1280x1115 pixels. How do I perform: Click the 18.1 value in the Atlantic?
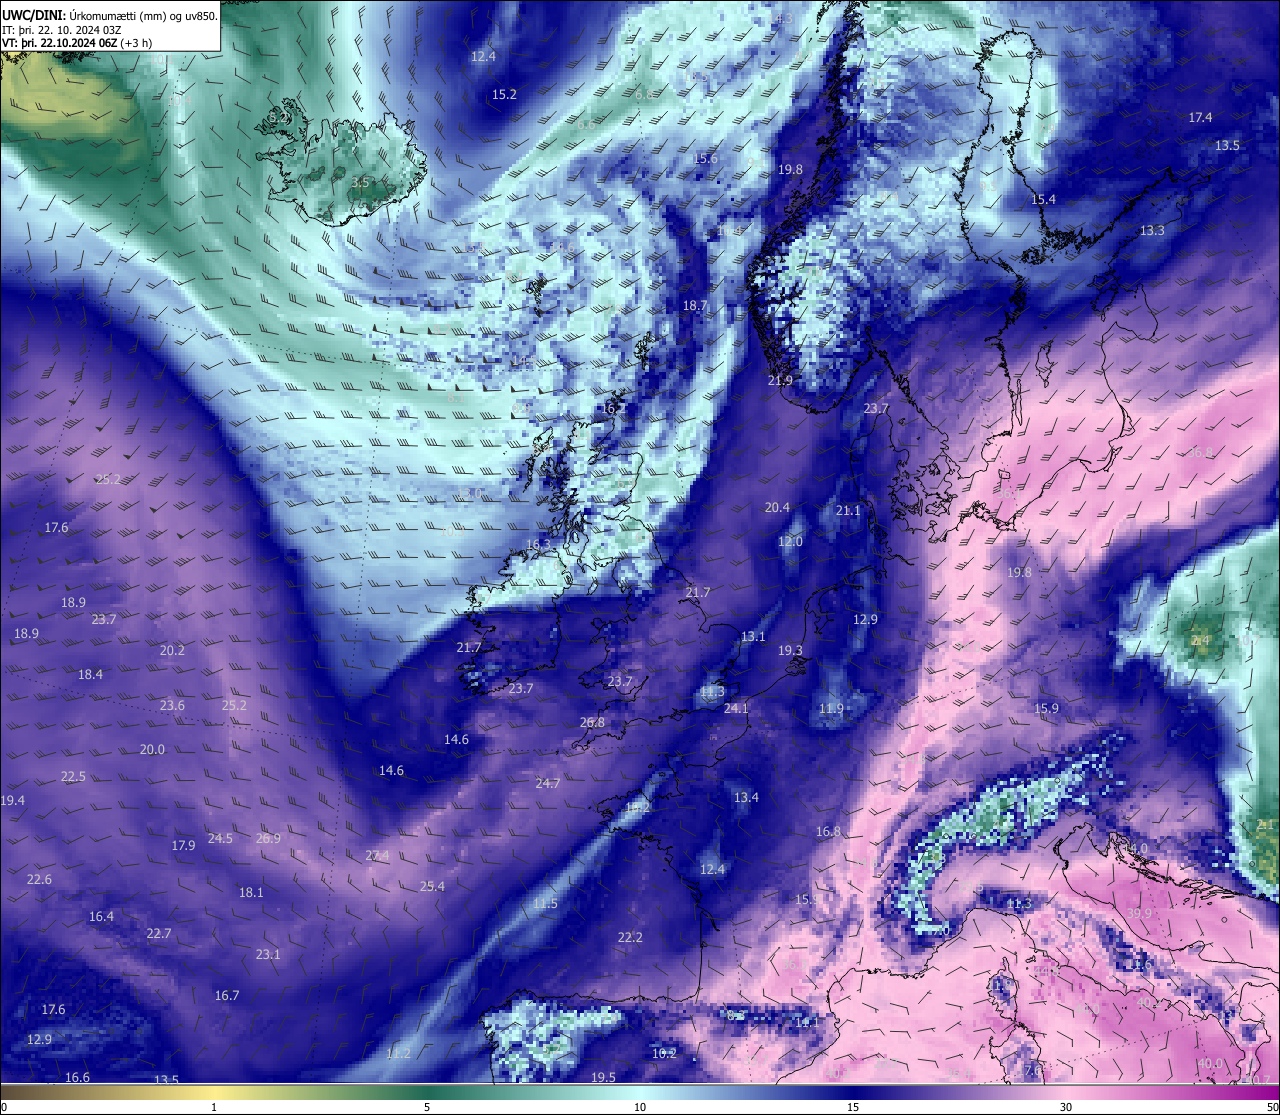[251, 893]
